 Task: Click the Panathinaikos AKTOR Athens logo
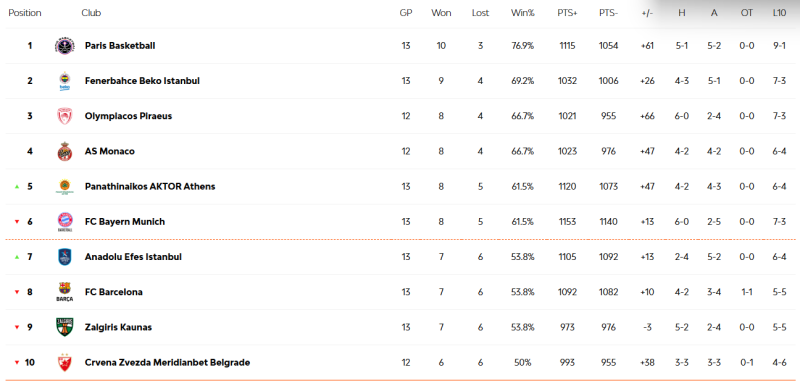point(65,187)
